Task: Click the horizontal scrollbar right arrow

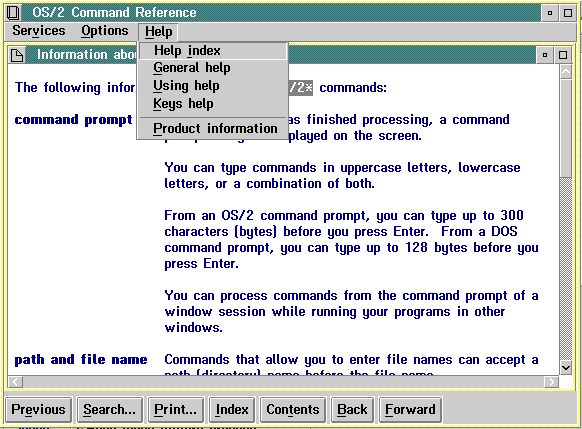Action: (x=552, y=381)
